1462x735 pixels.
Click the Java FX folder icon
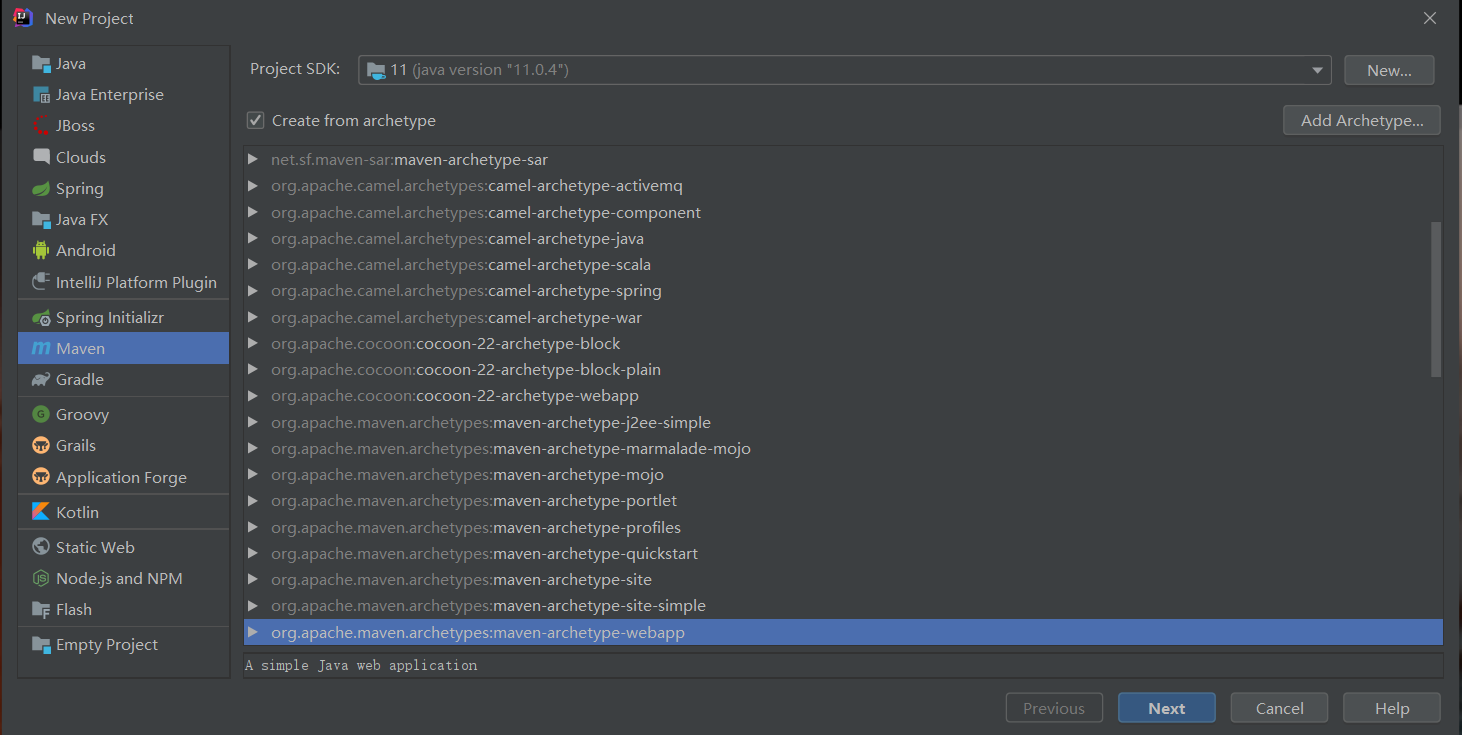point(41,220)
